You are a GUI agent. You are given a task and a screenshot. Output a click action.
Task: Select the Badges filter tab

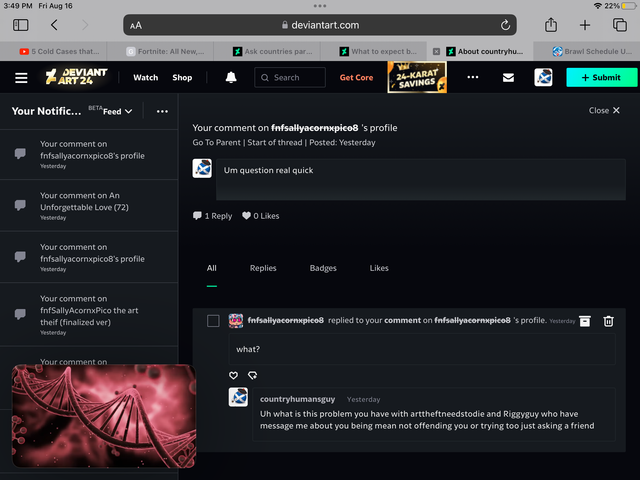click(x=323, y=268)
